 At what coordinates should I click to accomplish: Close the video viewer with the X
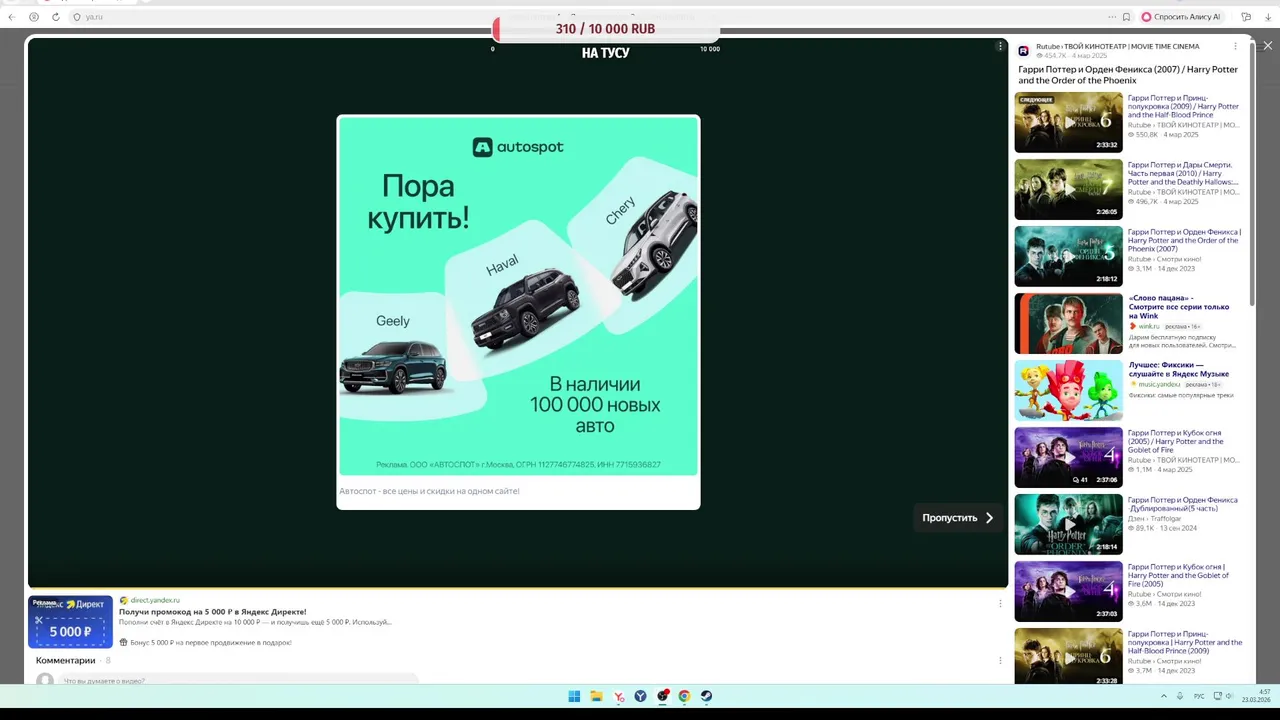point(1268,45)
